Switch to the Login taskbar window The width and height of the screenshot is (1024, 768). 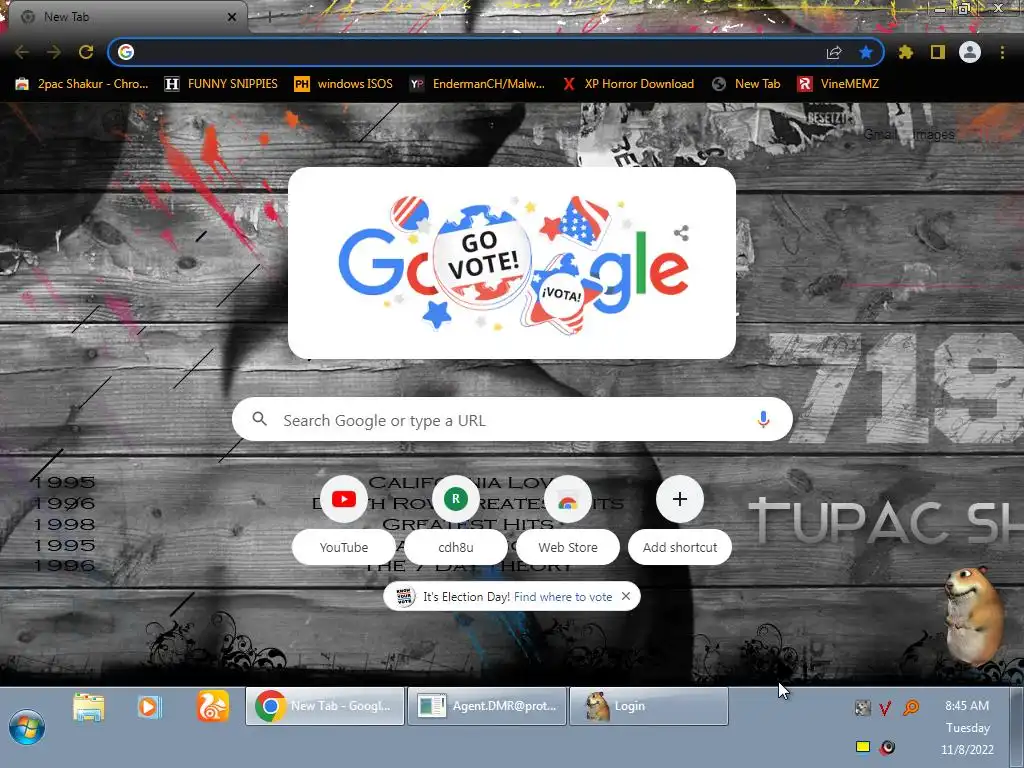pyautogui.click(x=649, y=706)
